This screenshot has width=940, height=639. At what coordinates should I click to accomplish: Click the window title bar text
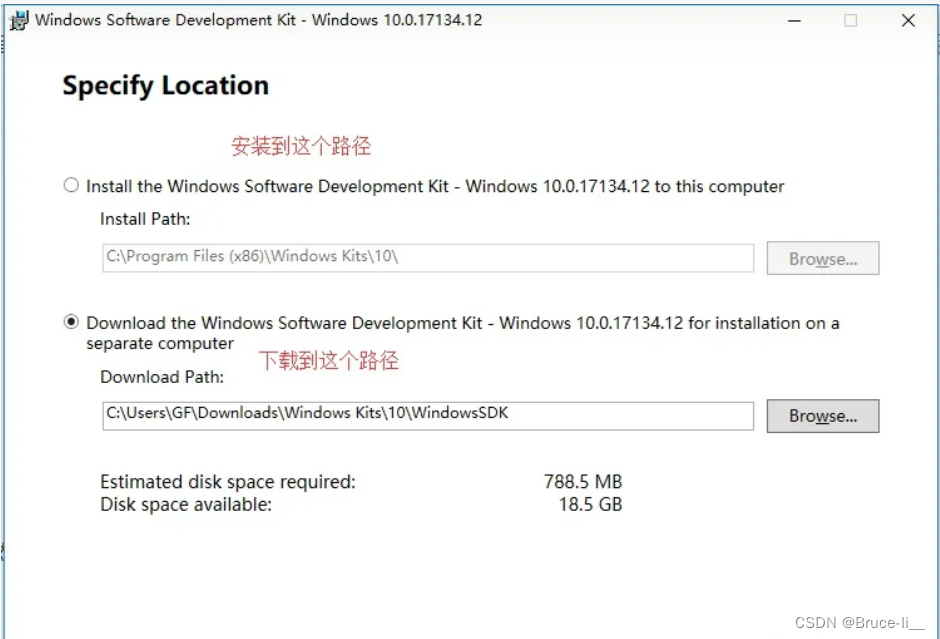[x=259, y=20]
